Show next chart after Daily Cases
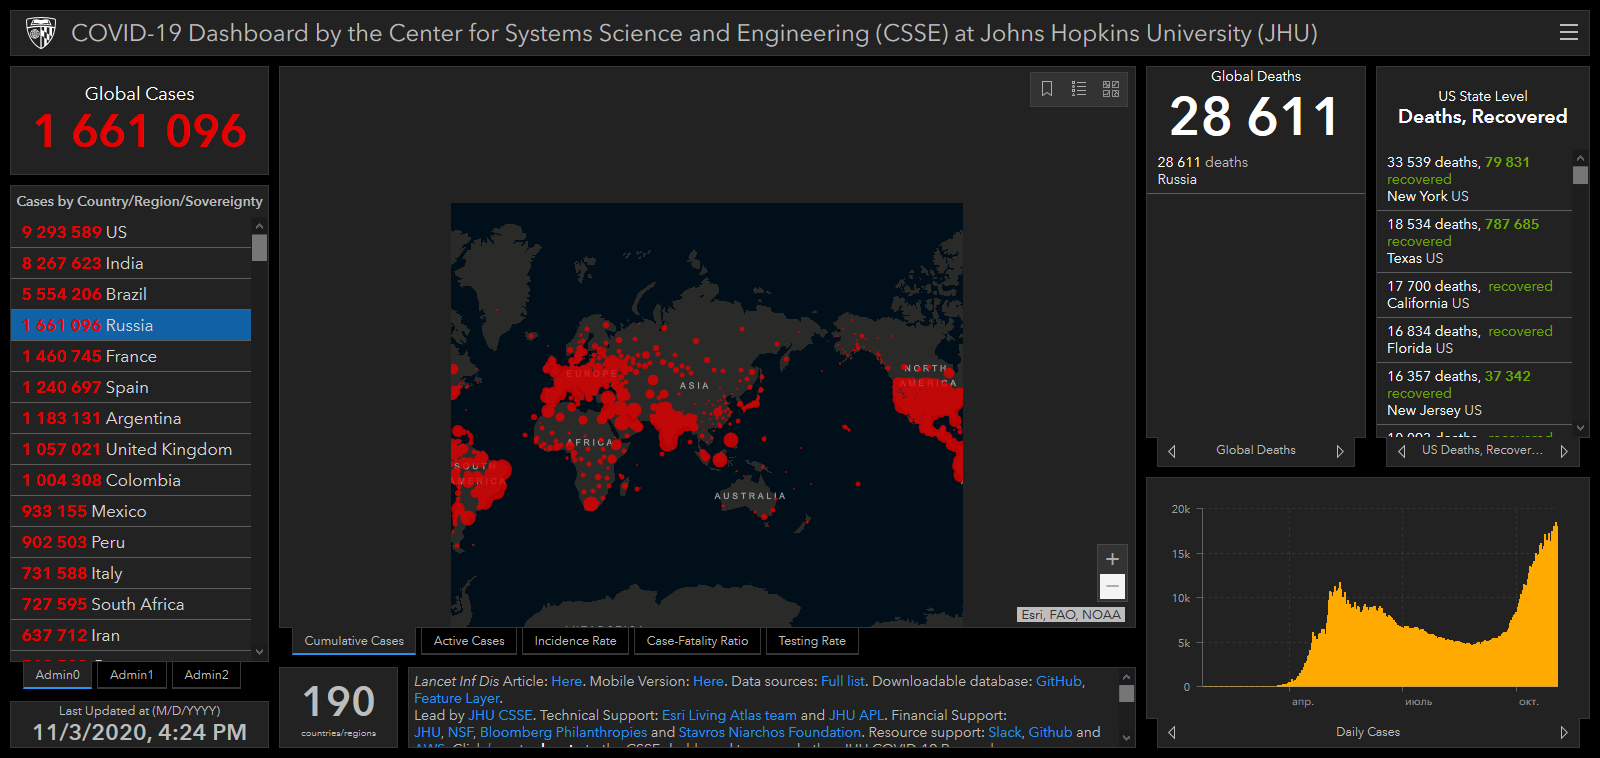 coord(1564,733)
